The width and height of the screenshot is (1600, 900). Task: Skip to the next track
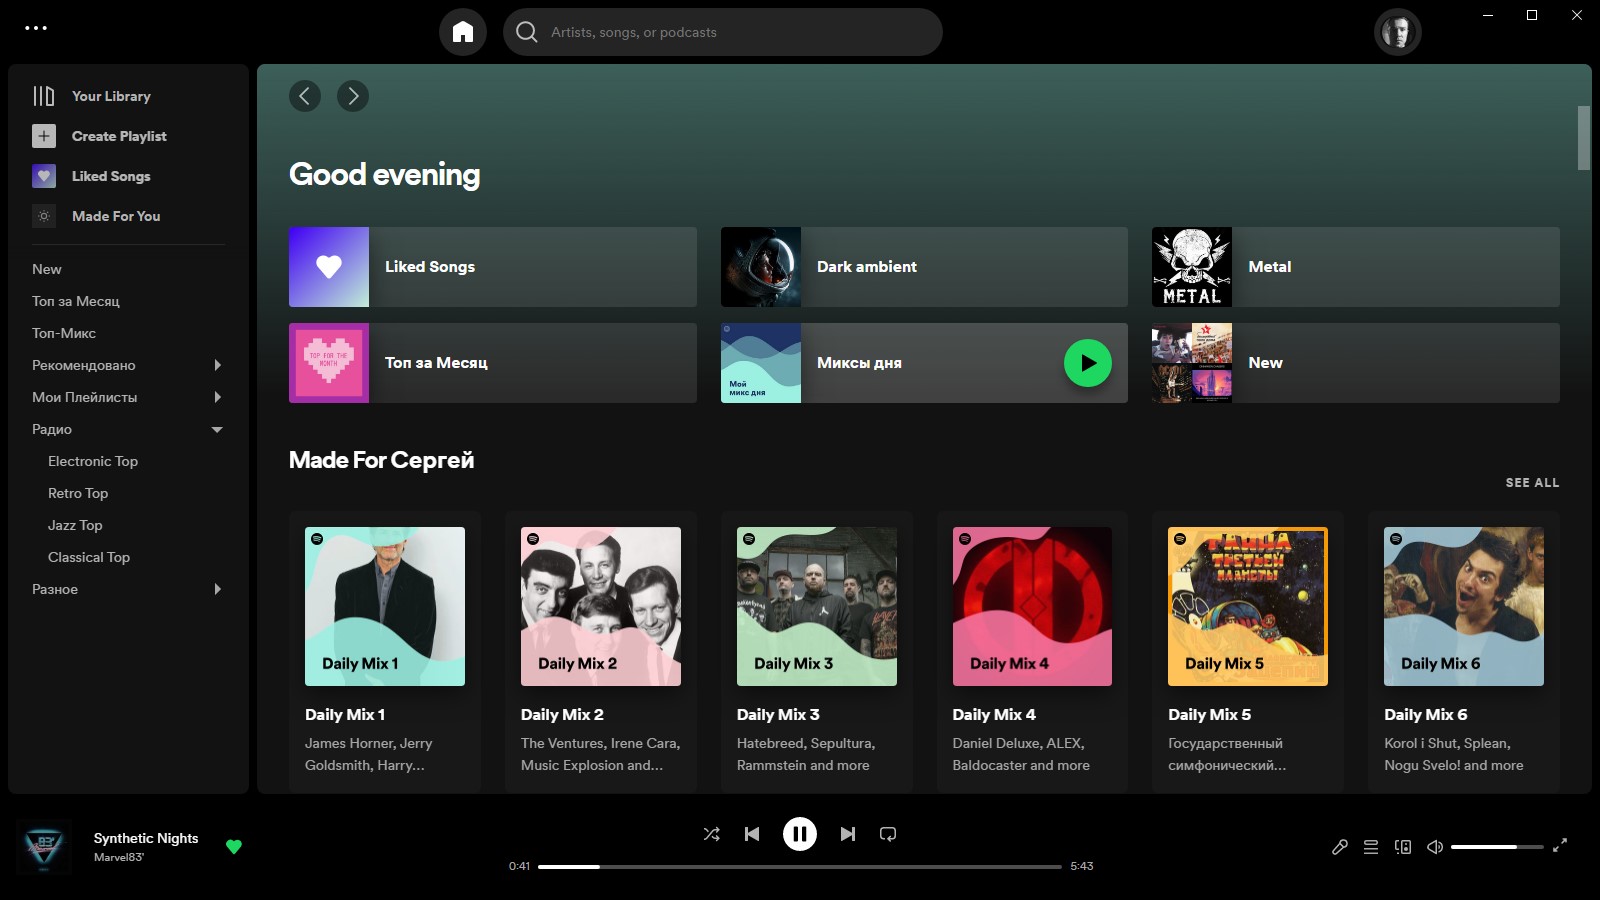847,834
